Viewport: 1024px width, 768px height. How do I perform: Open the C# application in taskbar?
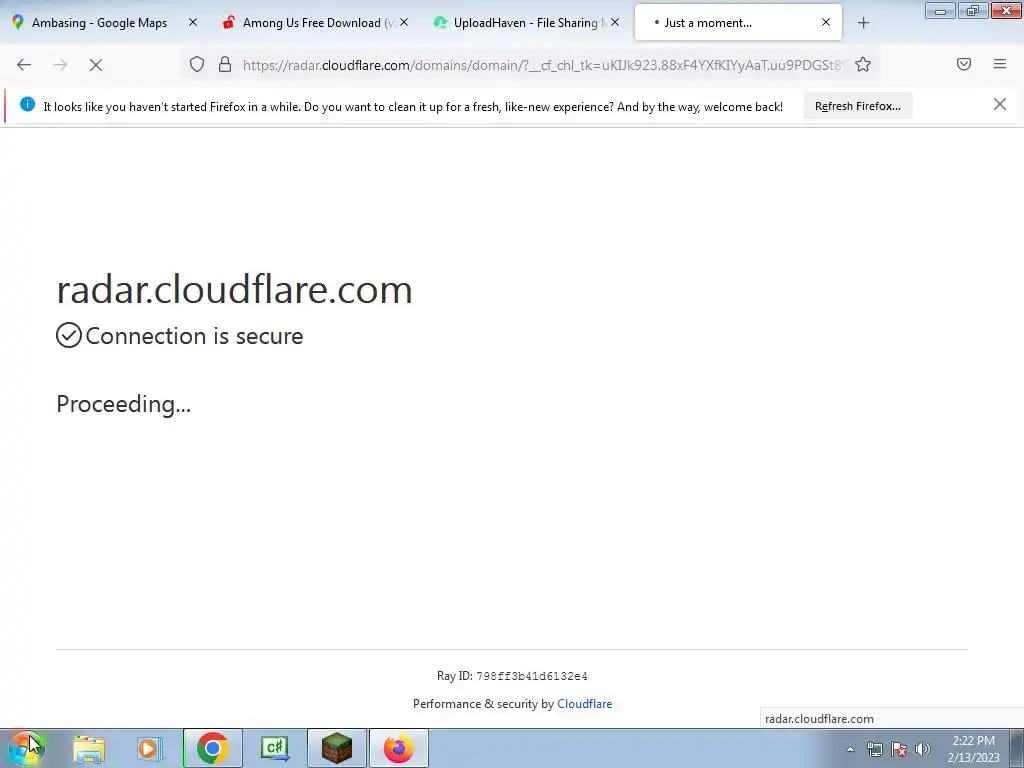tap(274, 748)
